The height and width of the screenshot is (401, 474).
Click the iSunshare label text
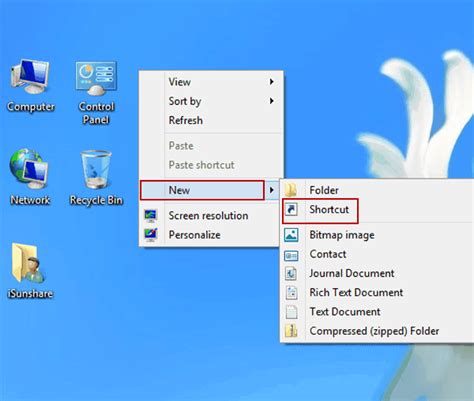coord(30,294)
